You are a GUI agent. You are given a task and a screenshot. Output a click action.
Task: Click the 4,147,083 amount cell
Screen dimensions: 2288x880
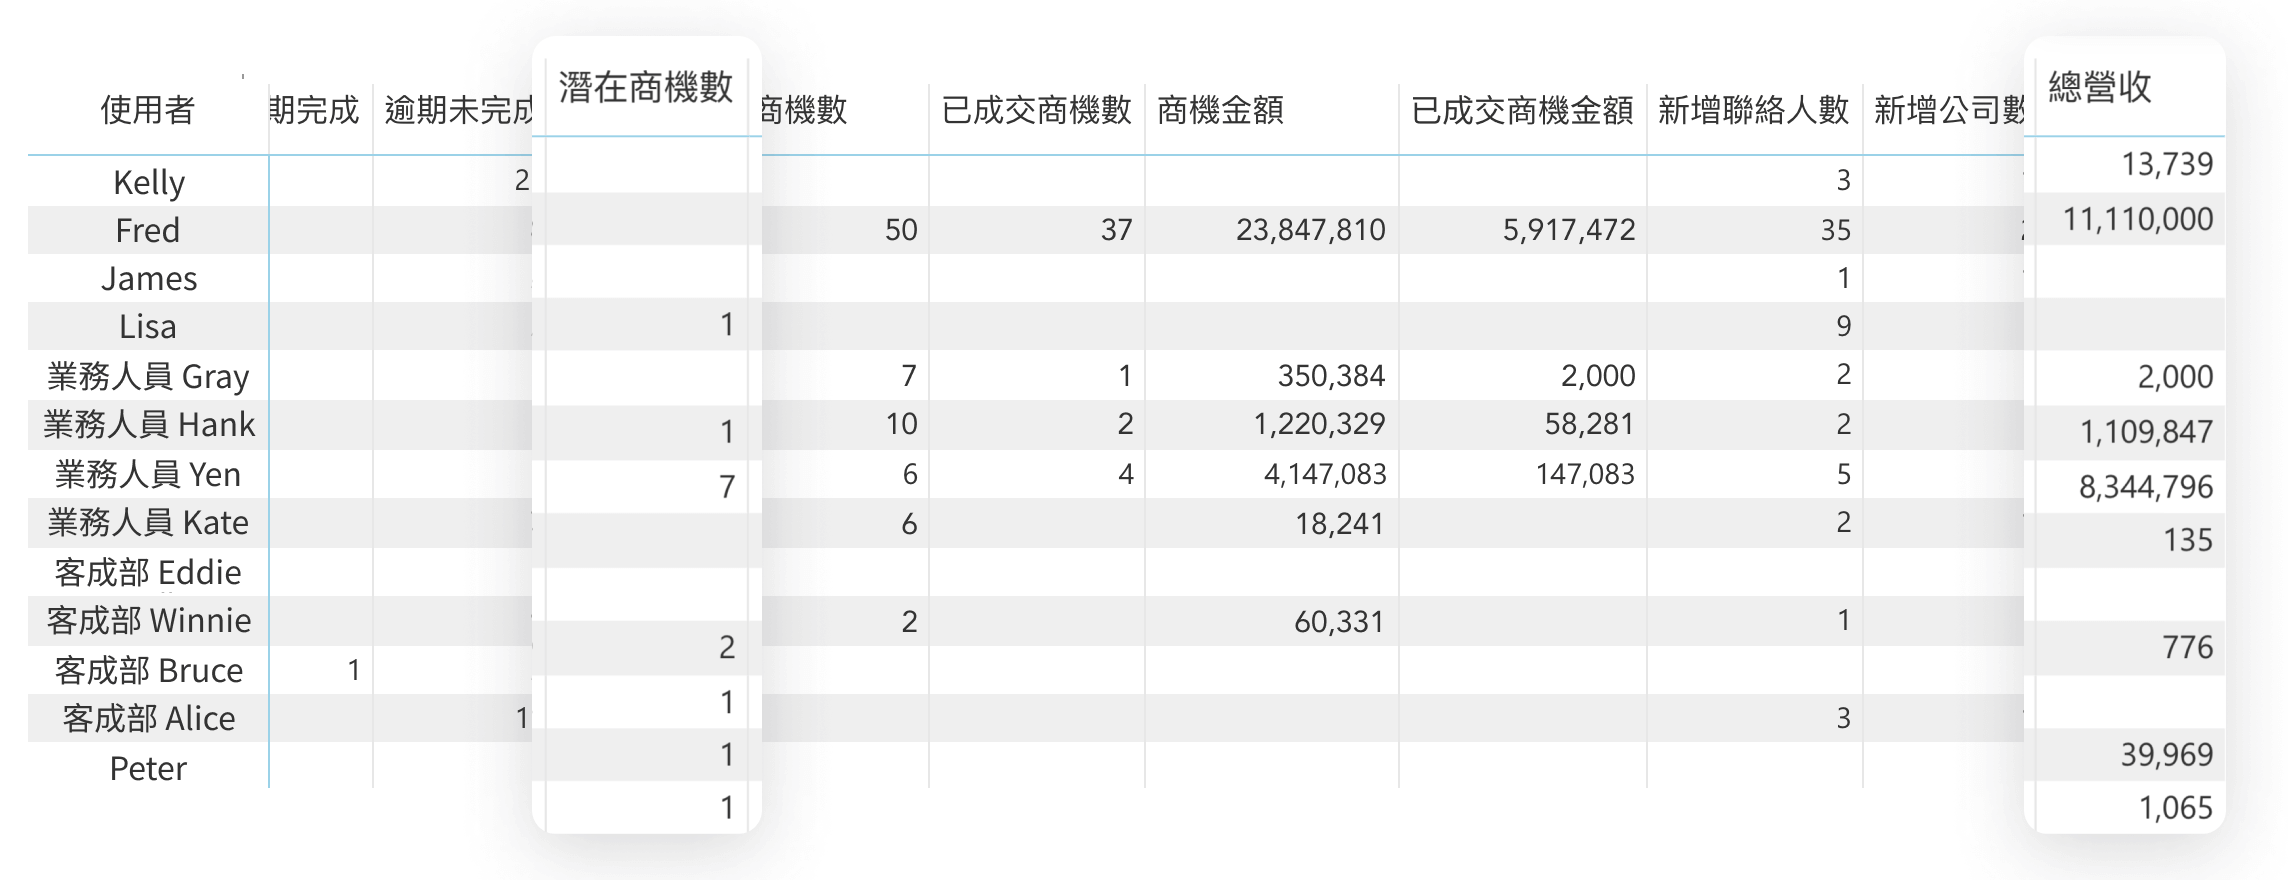click(x=1325, y=474)
